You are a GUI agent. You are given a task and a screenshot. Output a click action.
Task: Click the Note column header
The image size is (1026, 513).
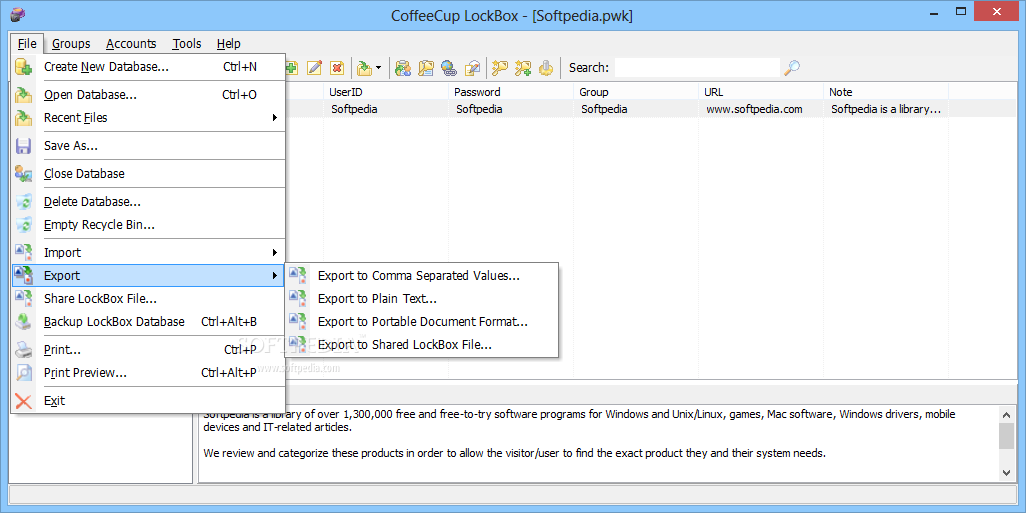886,92
